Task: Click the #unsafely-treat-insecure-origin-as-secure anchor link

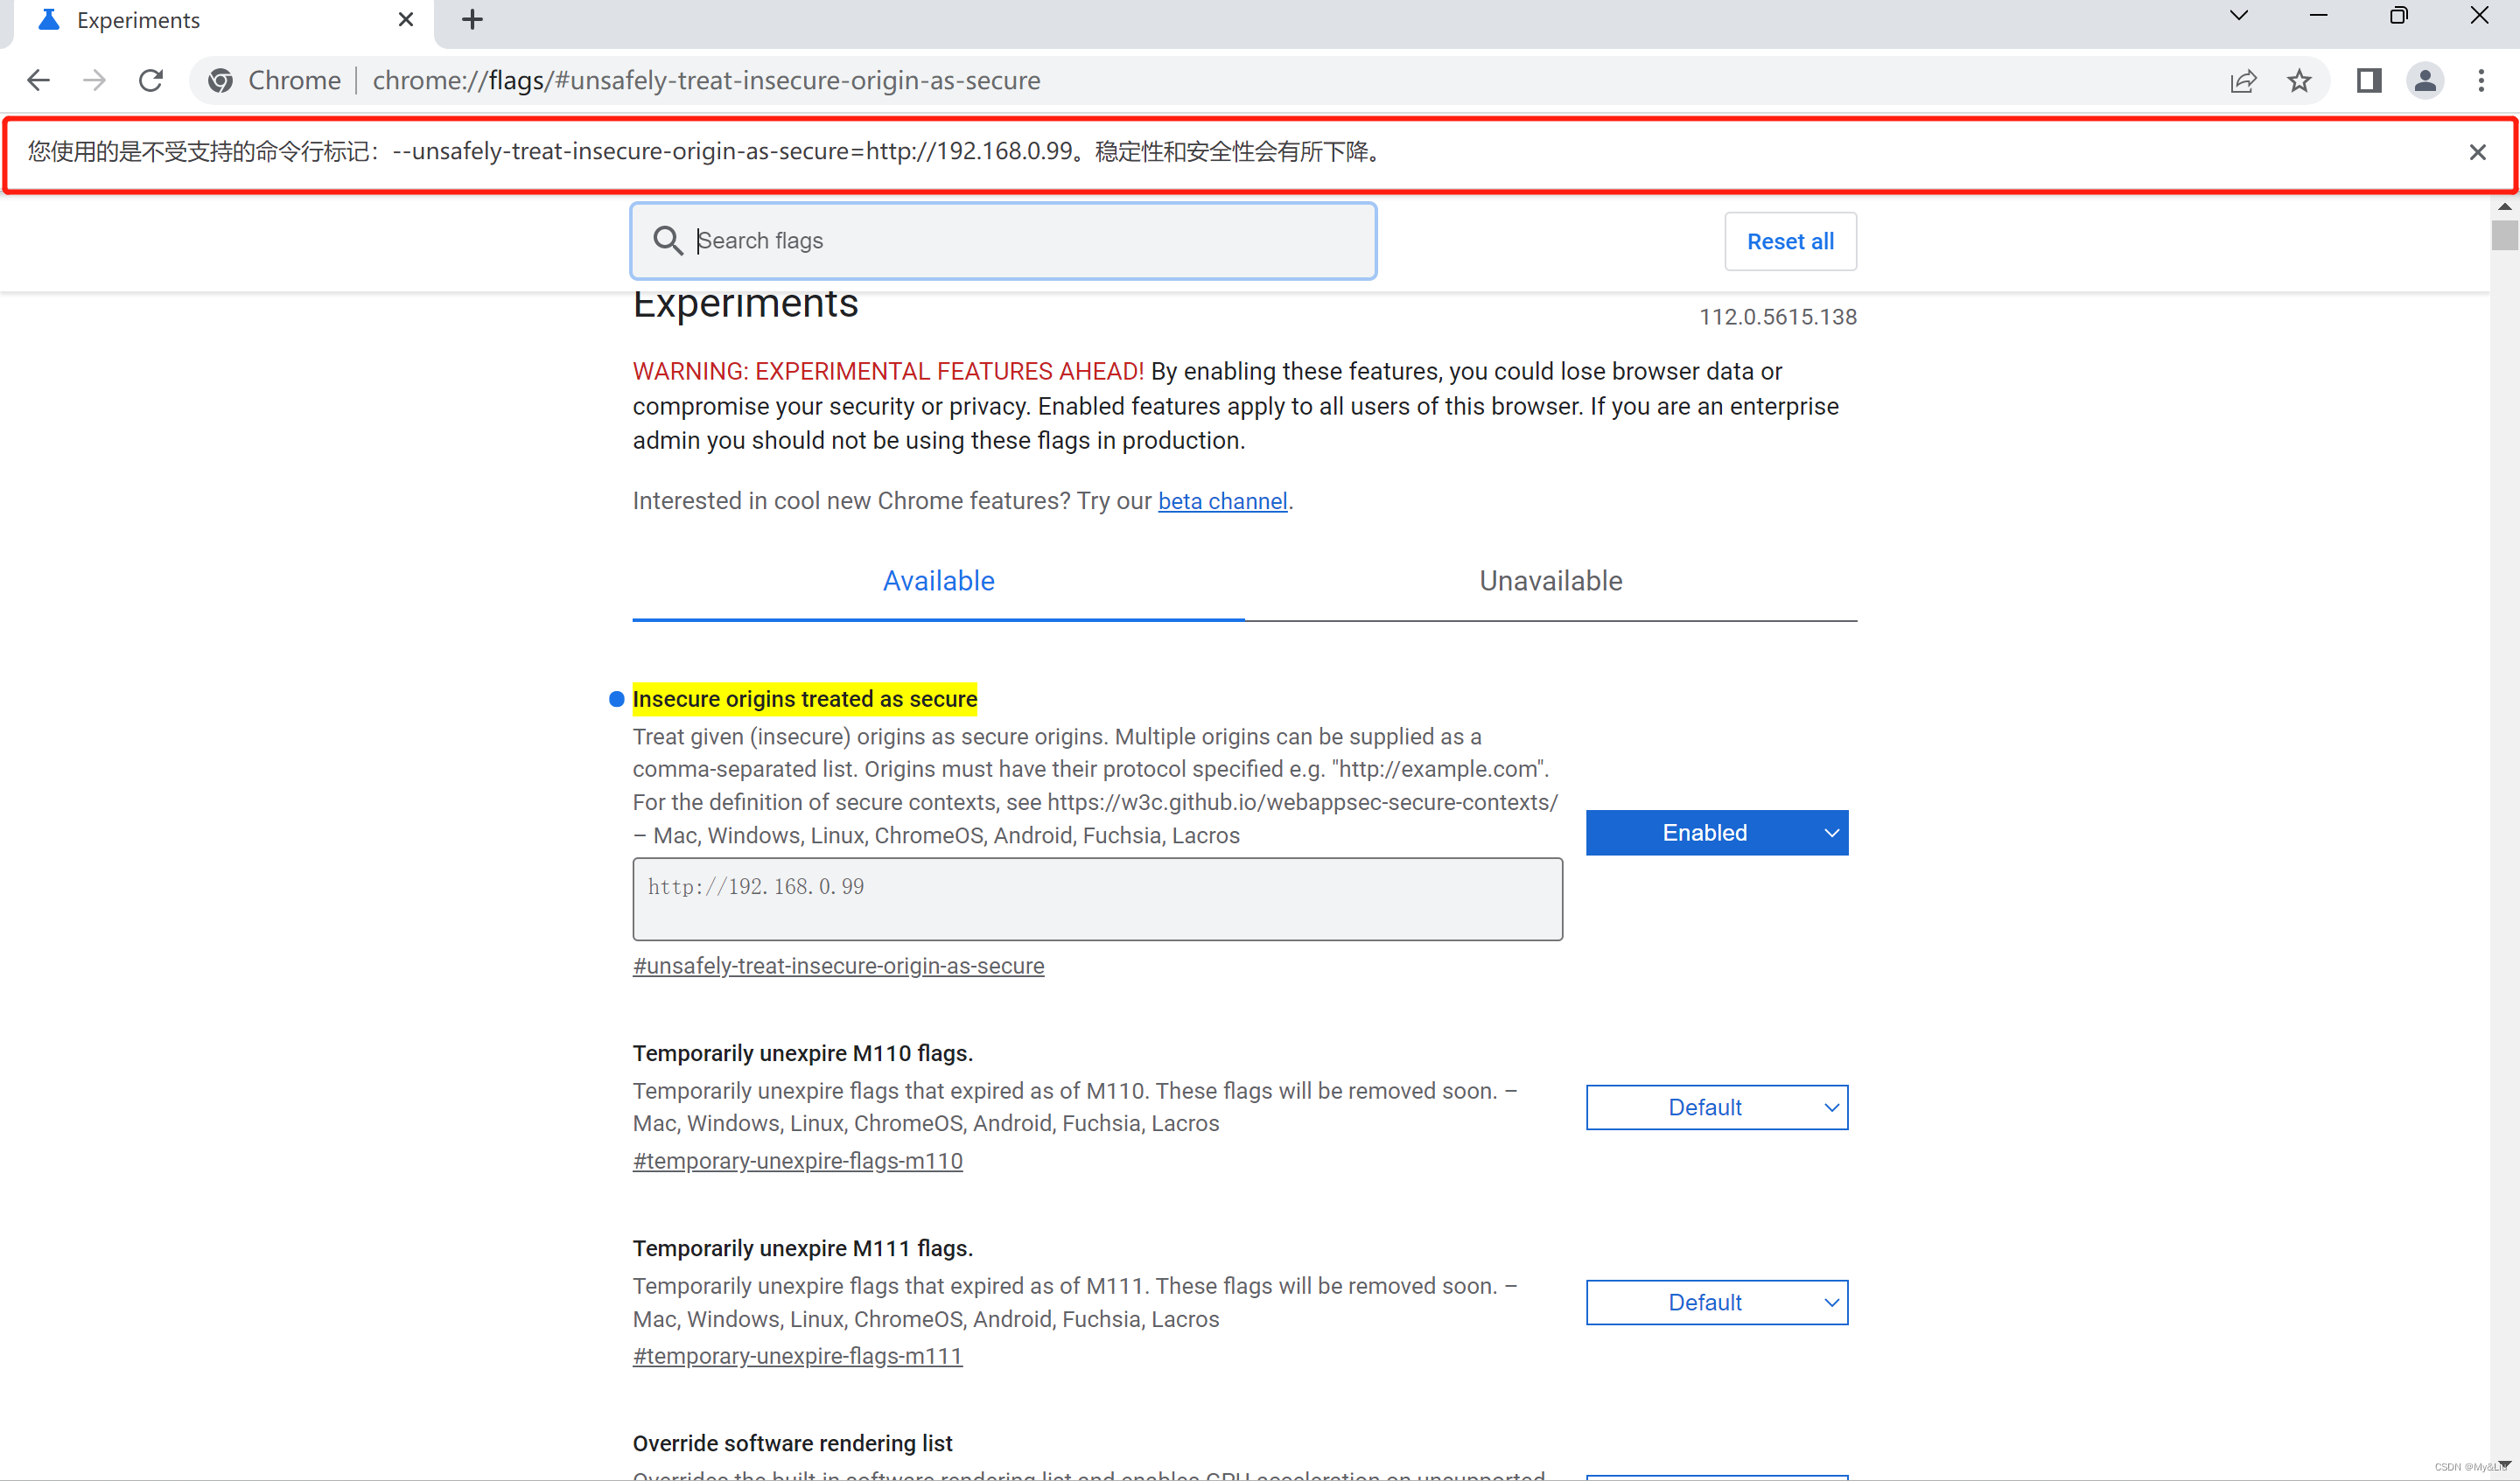Action: coord(838,966)
